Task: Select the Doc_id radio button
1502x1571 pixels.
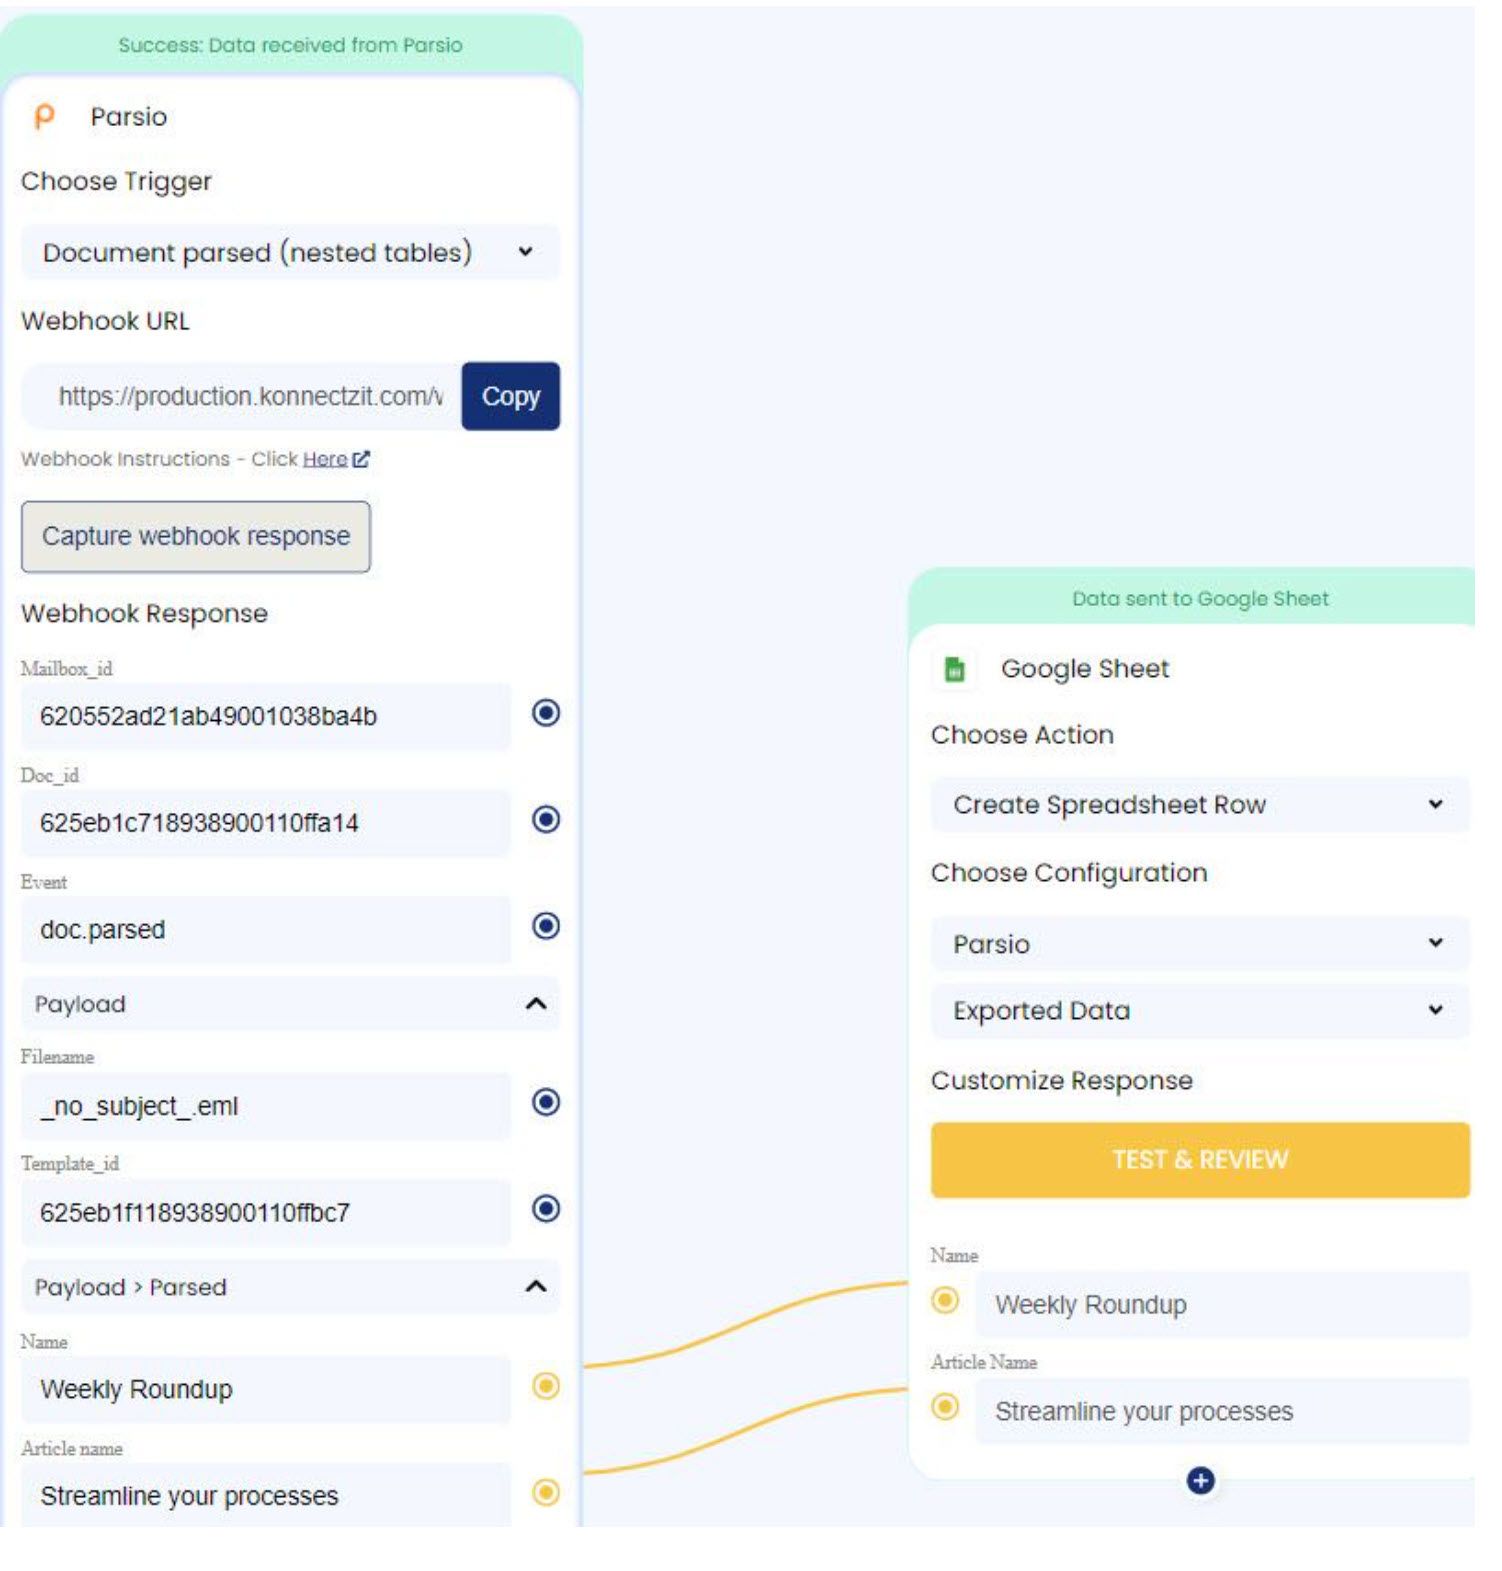Action: click(x=545, y=820)
